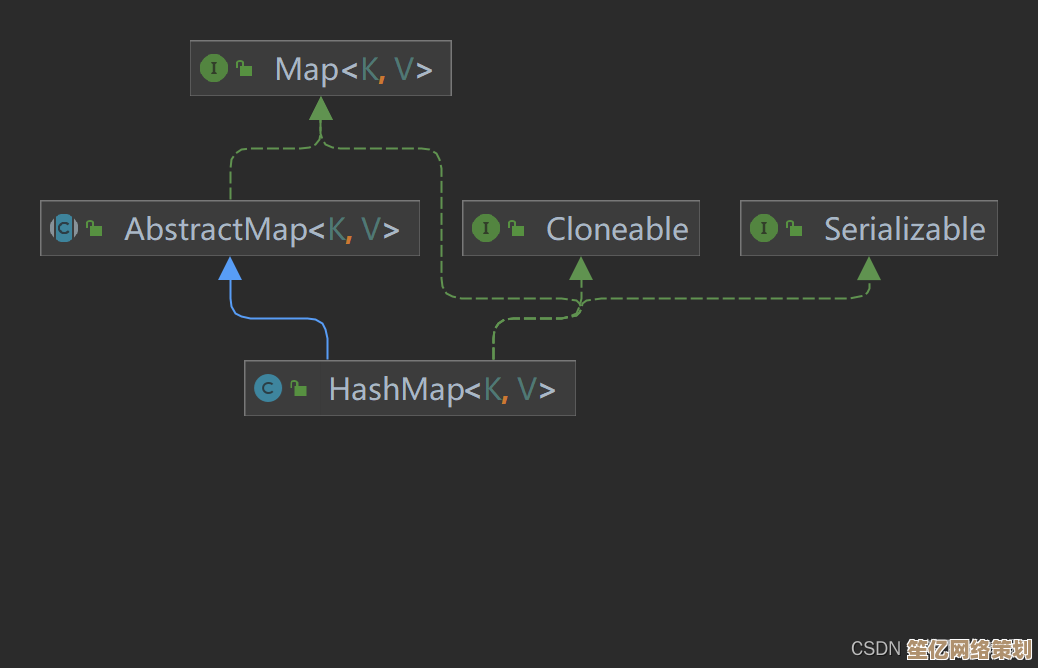
Task: Click the lock icon beside Serializable
Action: click(x=794, y=229)
